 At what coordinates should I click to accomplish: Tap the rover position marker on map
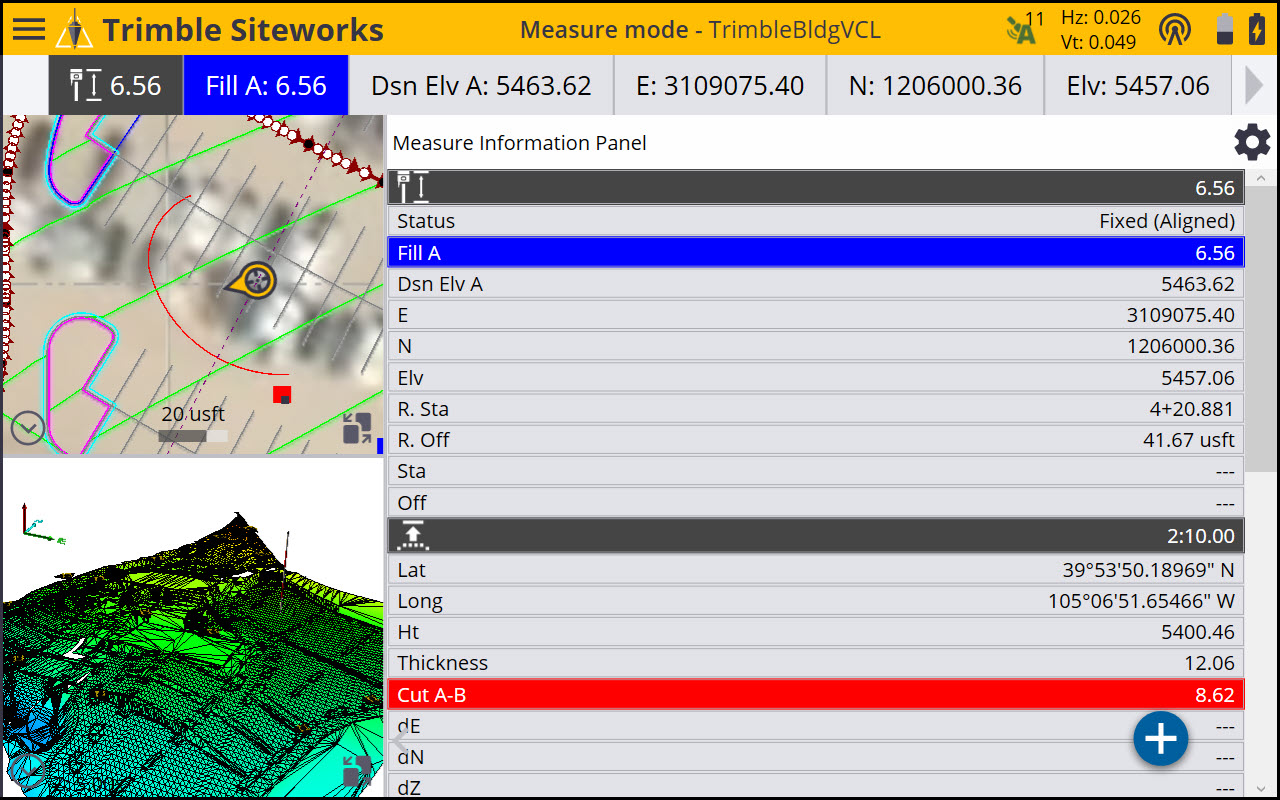(254, 281)
